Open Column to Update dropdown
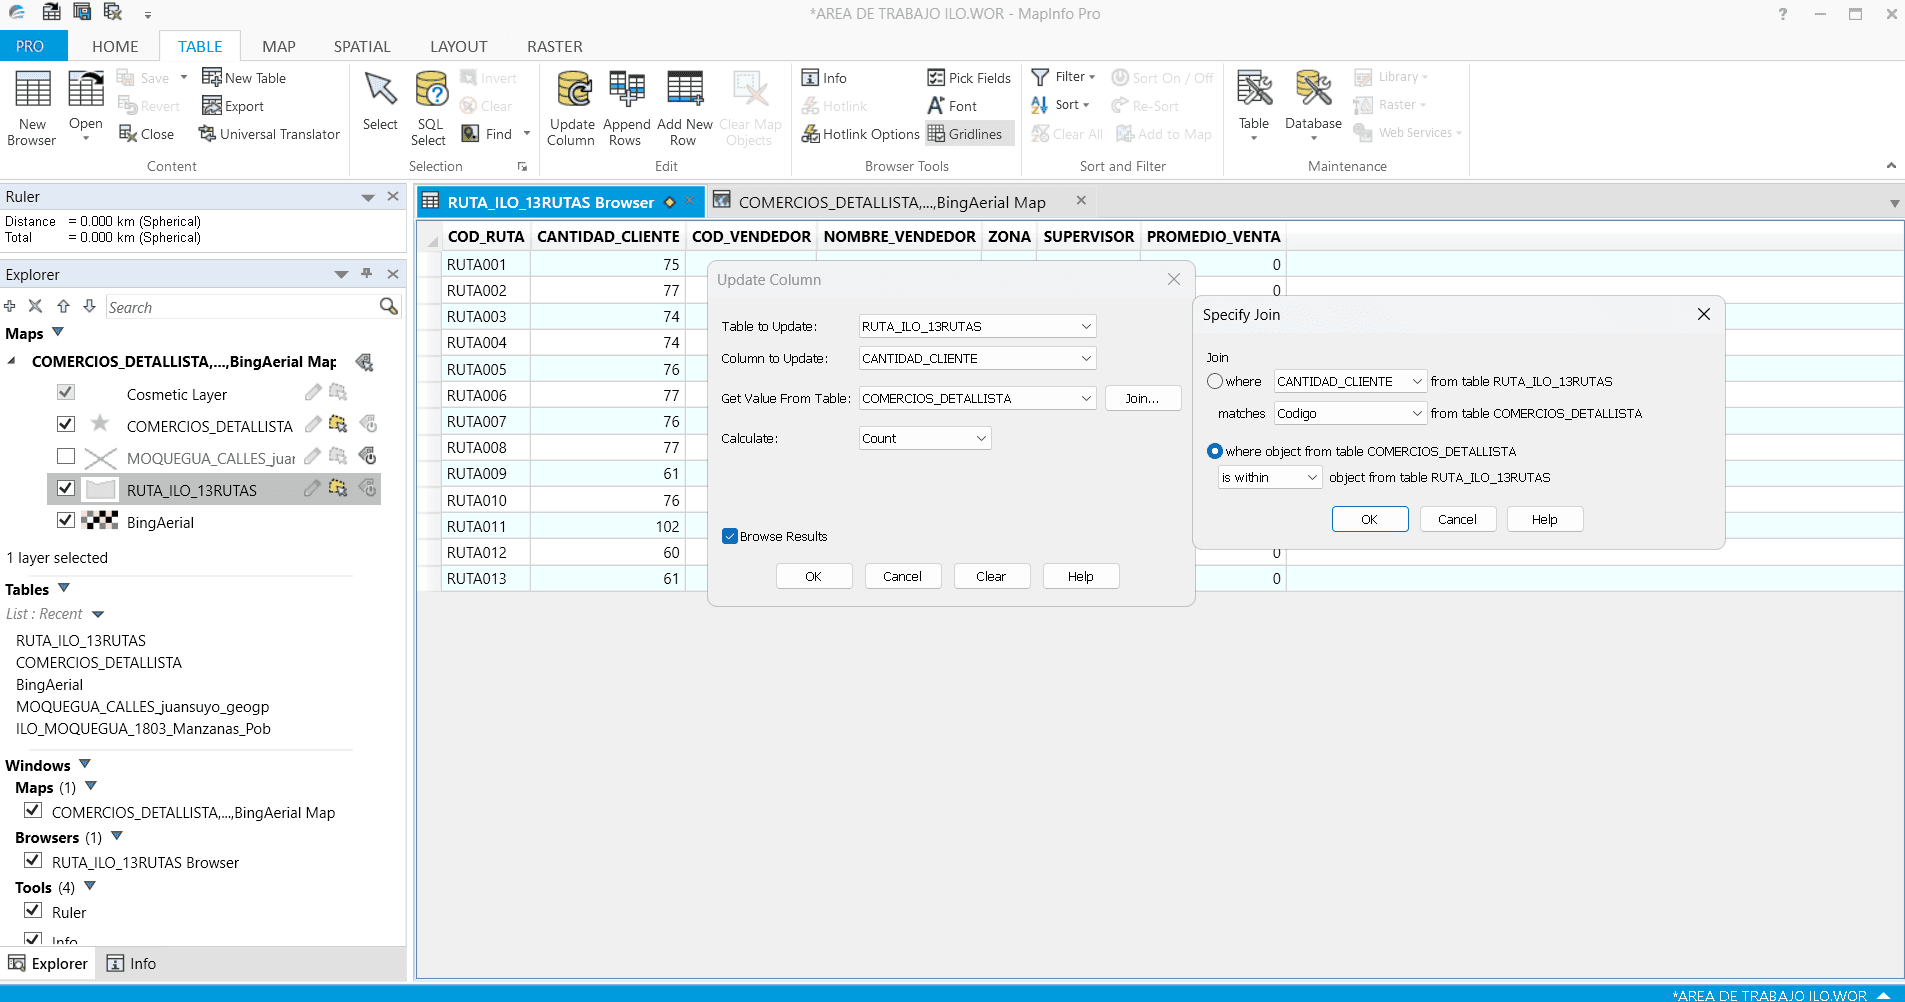 (977, 358)
